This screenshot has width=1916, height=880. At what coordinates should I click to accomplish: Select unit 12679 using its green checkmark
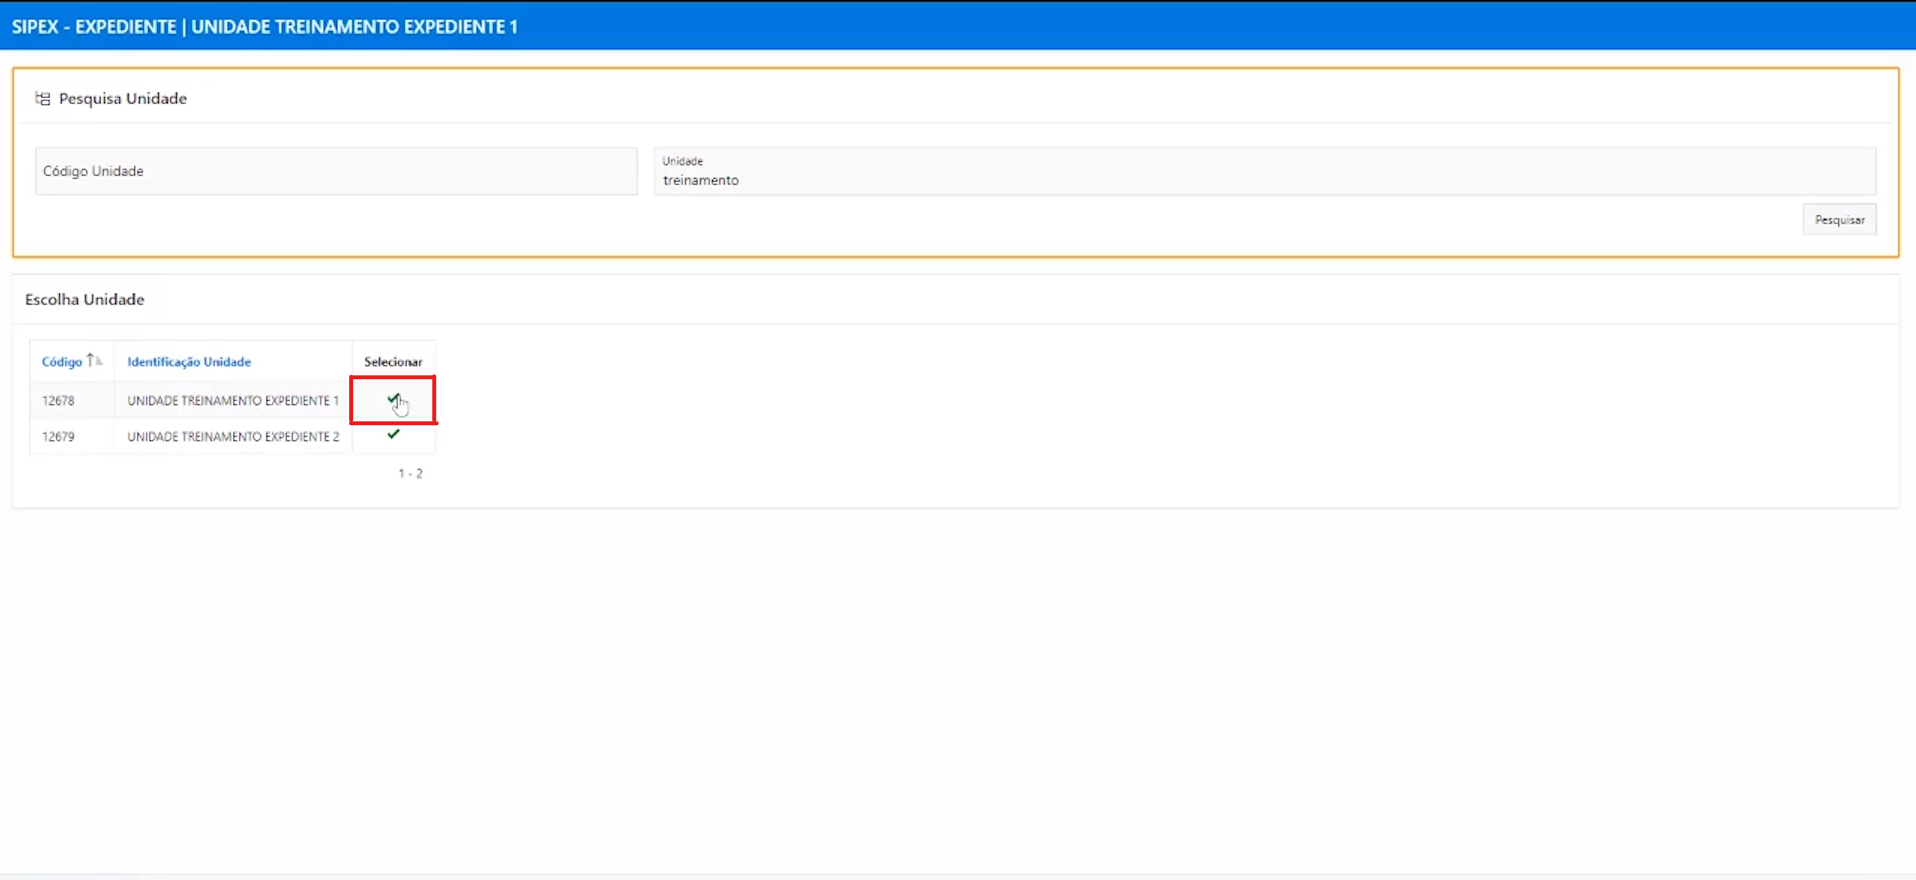(x=393, y=435)
